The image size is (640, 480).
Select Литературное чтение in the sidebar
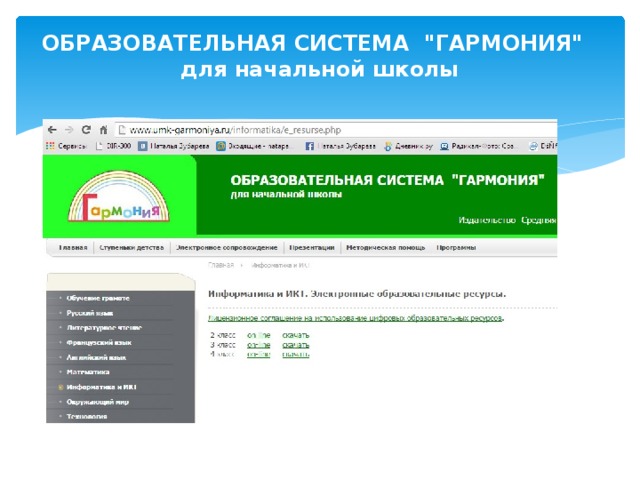tap(104, 328)
